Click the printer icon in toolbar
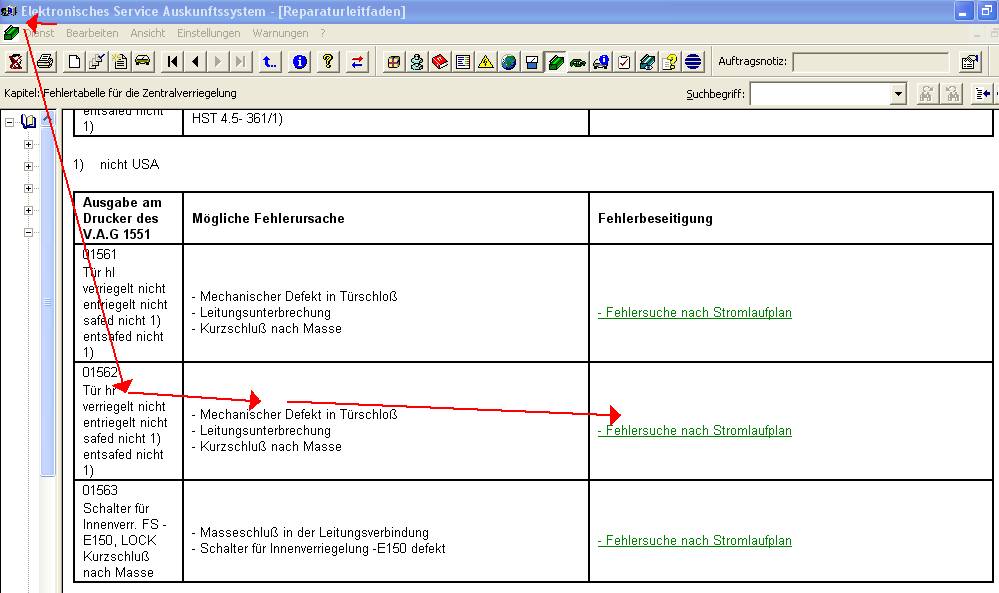The width and height of the screenshot is (999, 593). pyautogui.click(x=43, y=62)
